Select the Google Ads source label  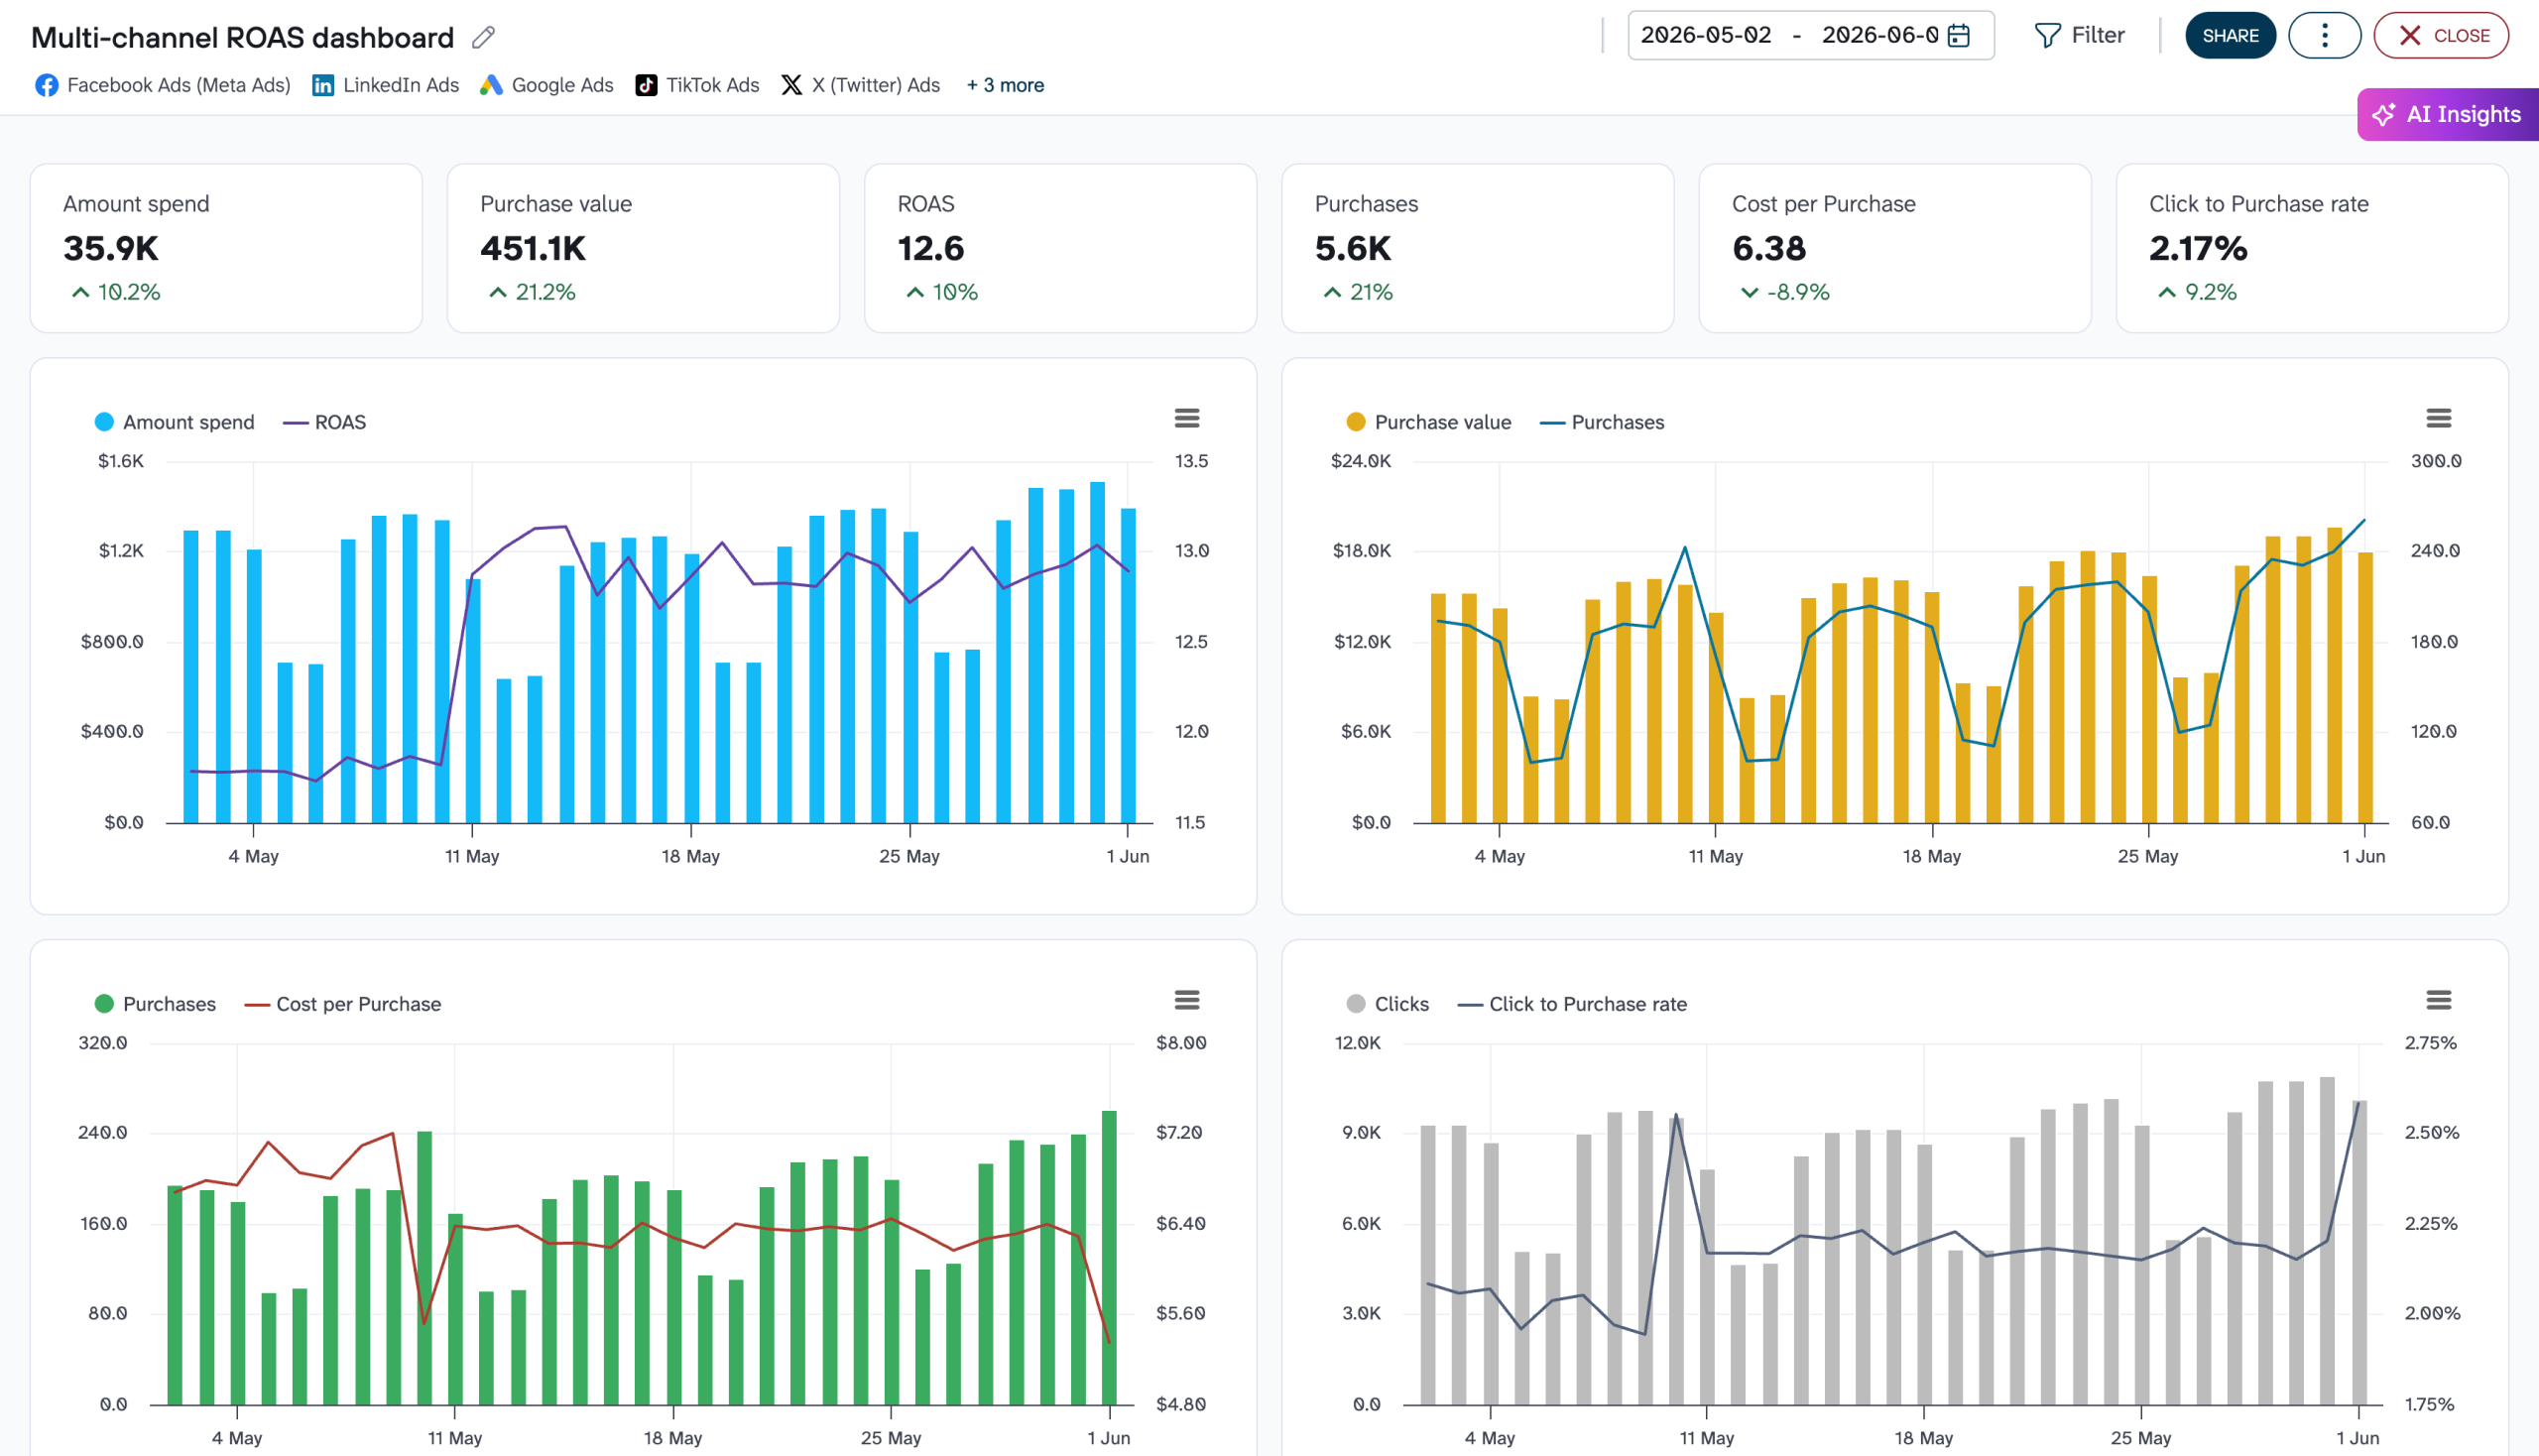point(562,86)
